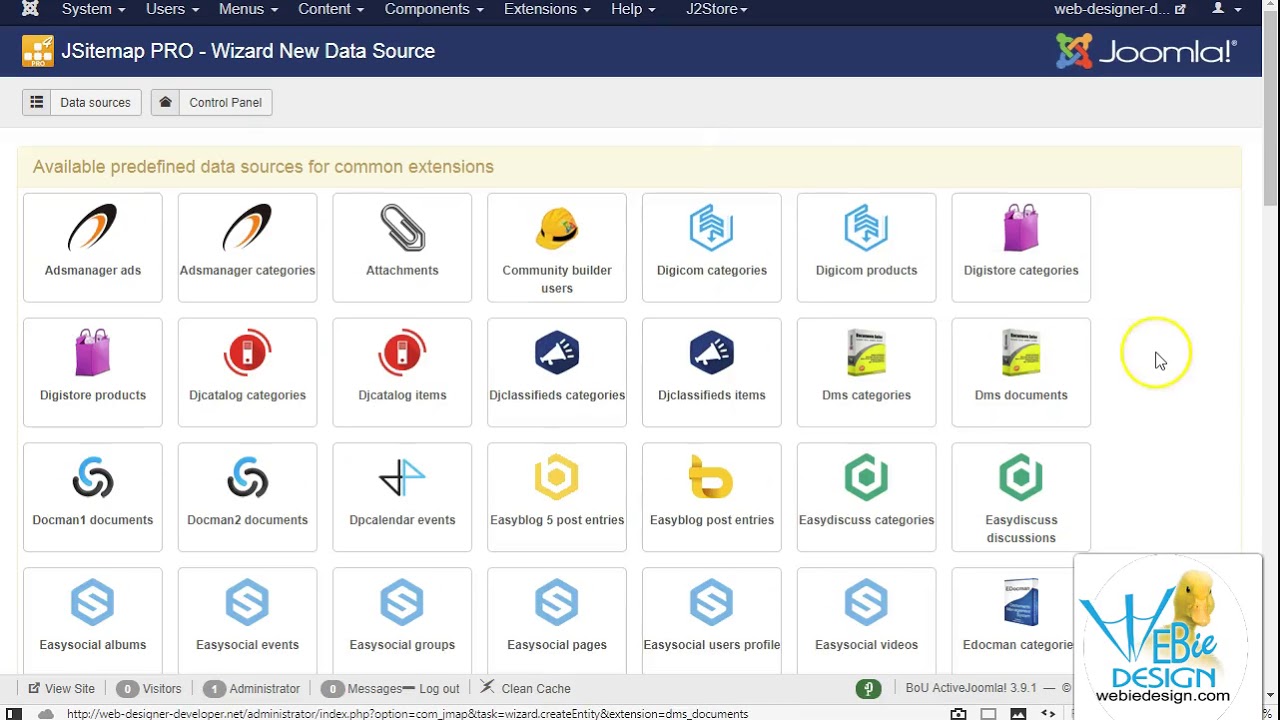Select the Attachments paperclip data source

click(402, 246)
